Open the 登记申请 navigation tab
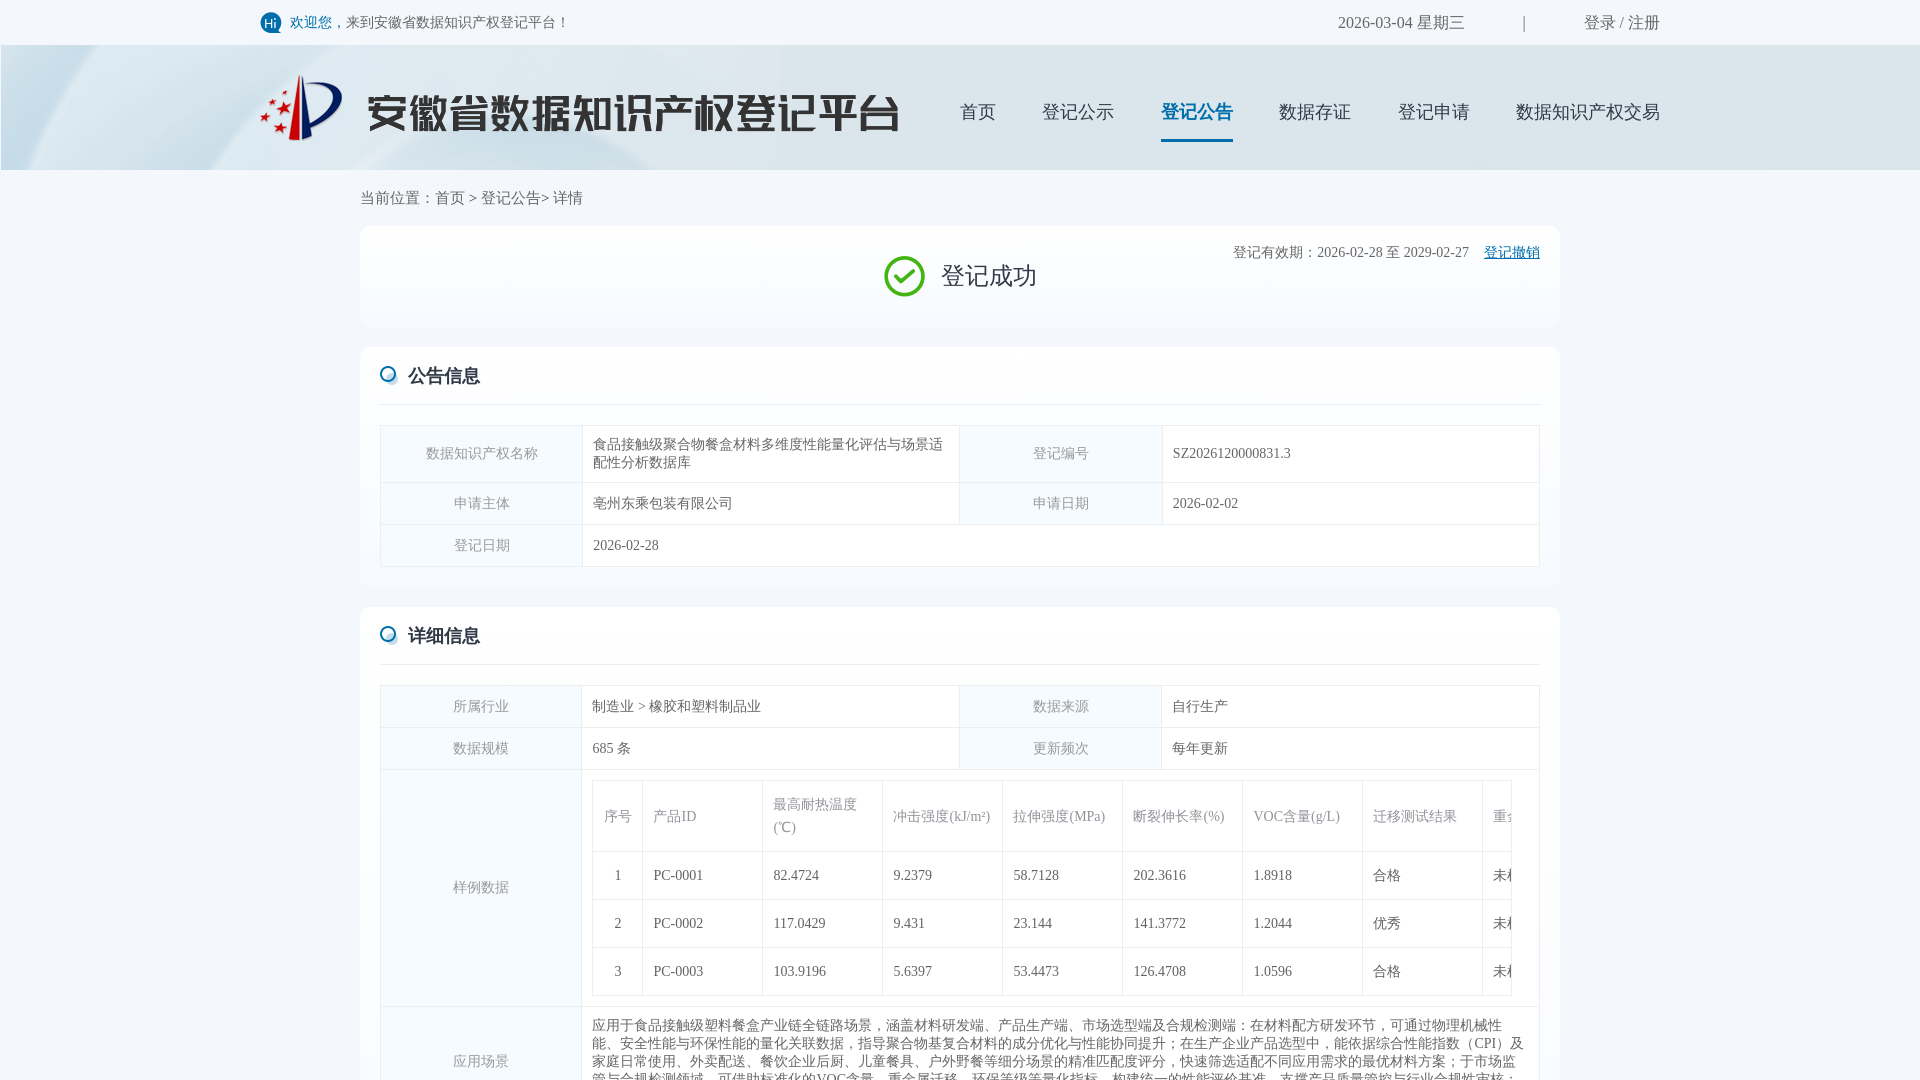This screenshot has width=1920, height=1080. pyautogui.click(x=1433, y=112)
